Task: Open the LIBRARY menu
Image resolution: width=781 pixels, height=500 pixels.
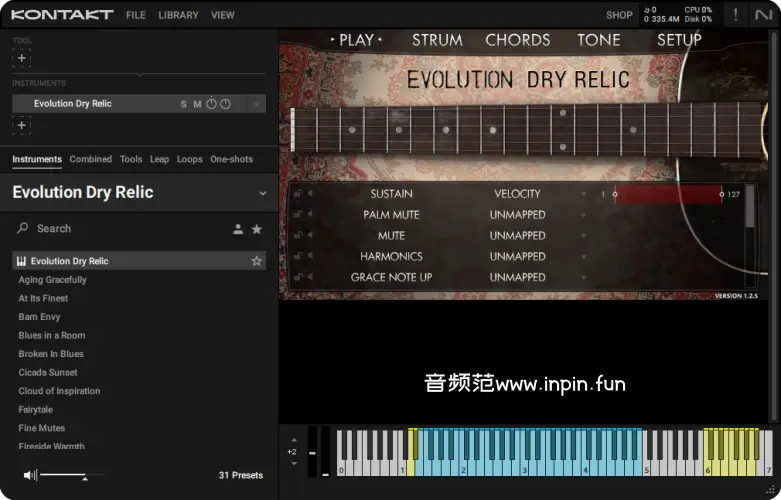Action: pyautogui.click(x=178, y=15)
